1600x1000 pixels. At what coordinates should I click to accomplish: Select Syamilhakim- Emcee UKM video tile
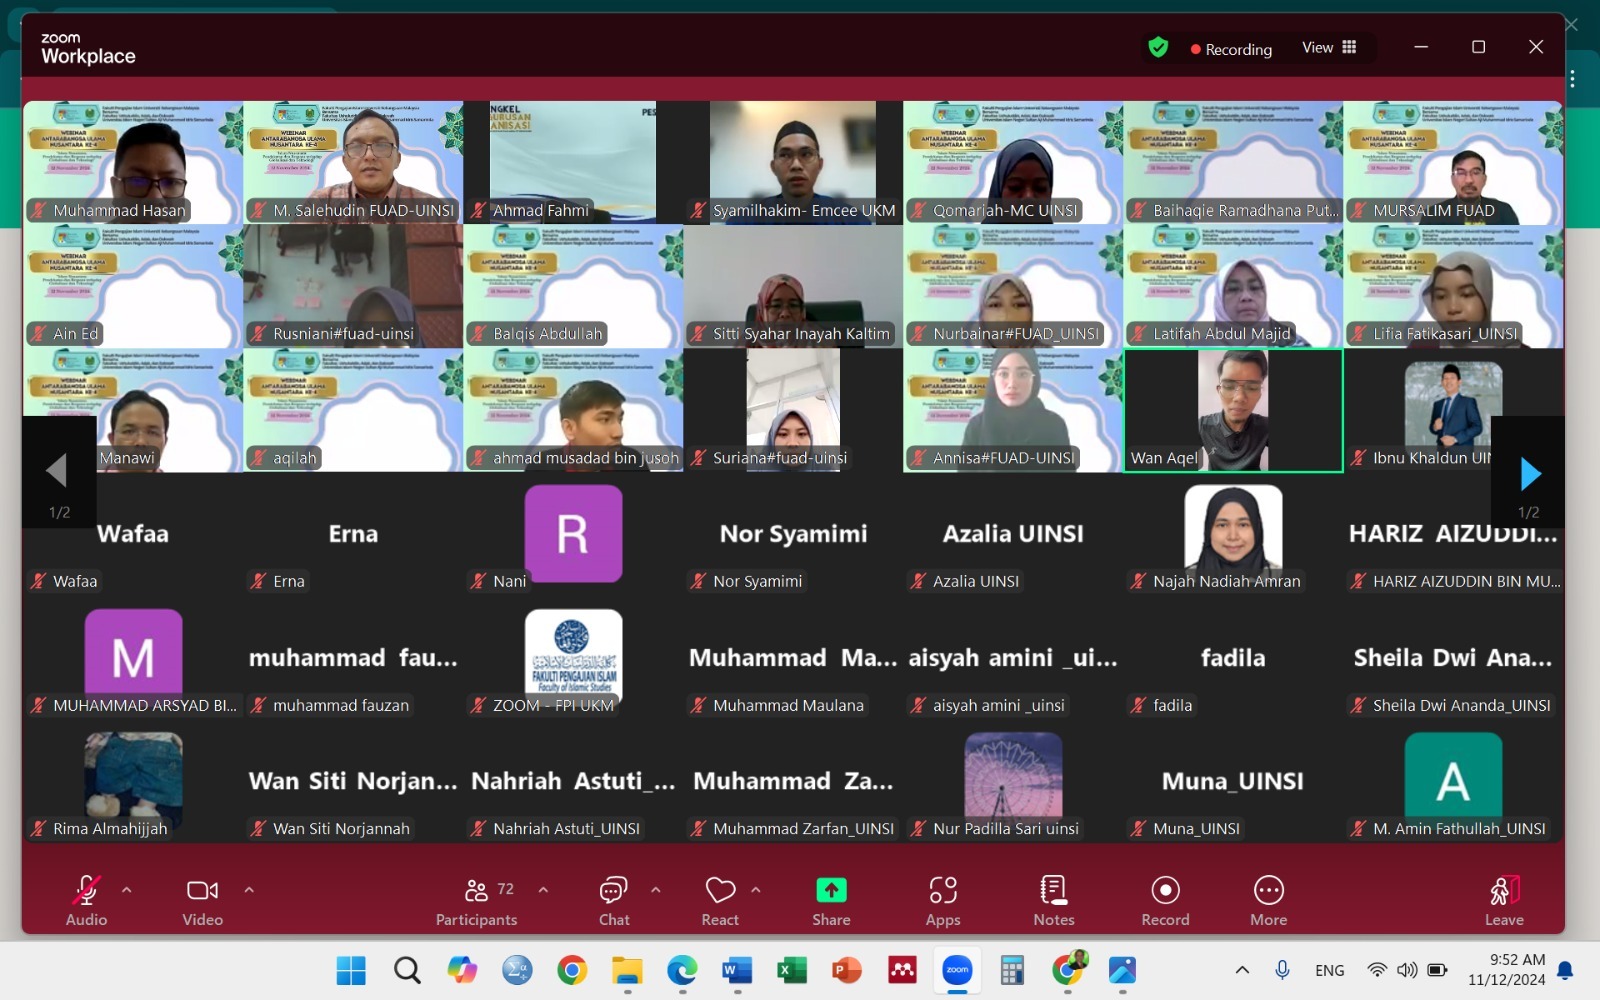[793, 162]
